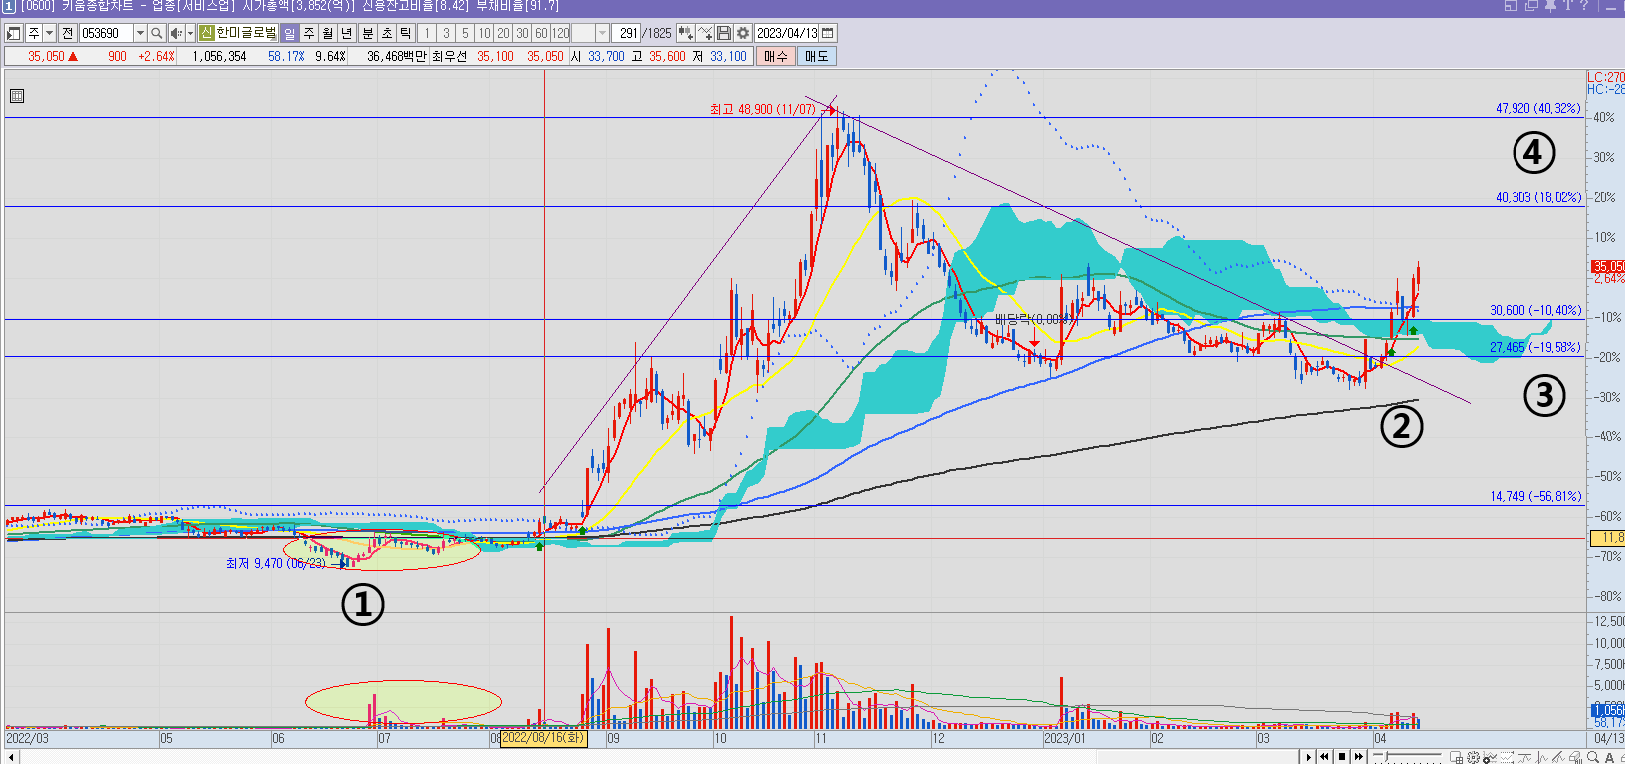Click the candle count field 291
This screenshot has height=764, width=1625.
pos(625,33)
